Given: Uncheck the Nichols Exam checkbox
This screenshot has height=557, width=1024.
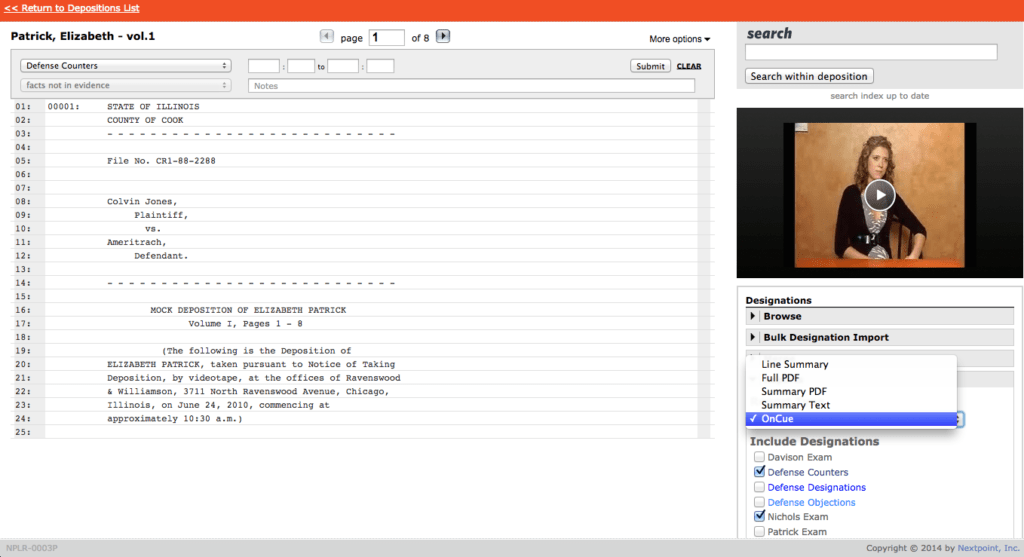Looking at the screenshot, I should coord(760,517).
